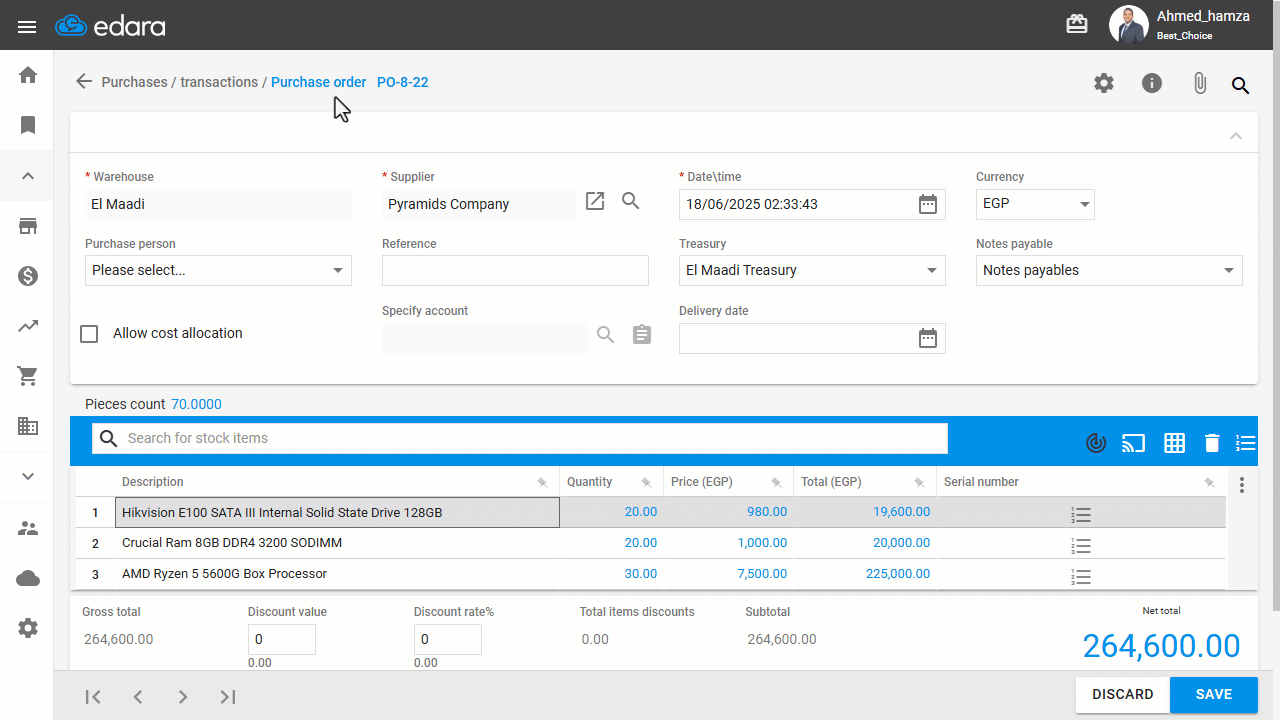Open the info circle icon
1280x720 pixels.
(x=1152, y=84)
